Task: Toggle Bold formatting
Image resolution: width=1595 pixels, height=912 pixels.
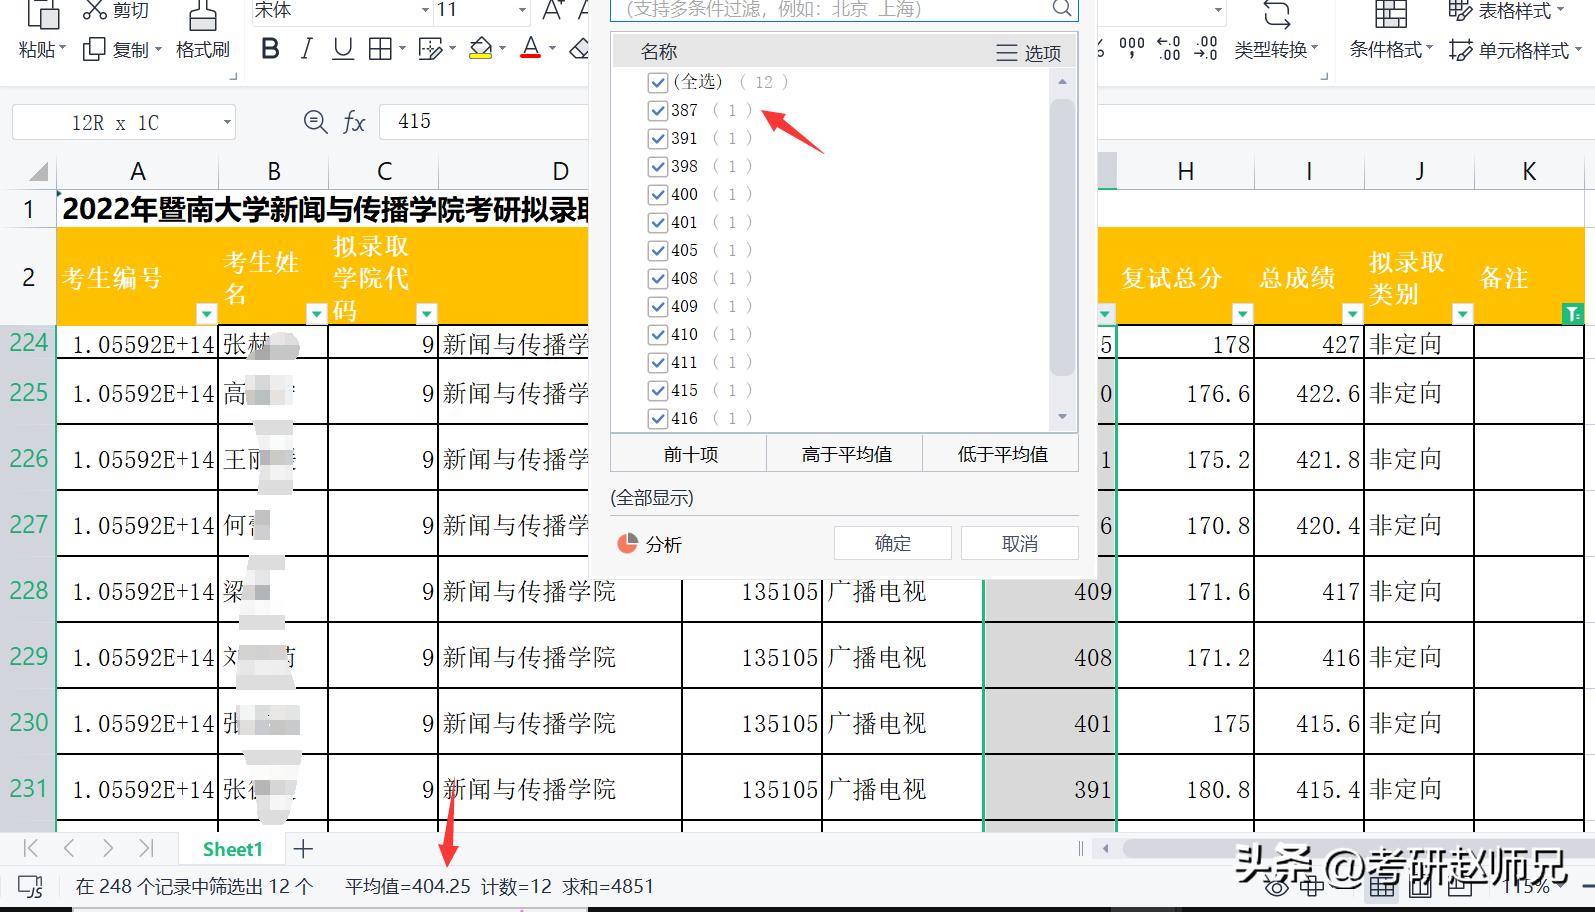Action: [x=269, y=49]
